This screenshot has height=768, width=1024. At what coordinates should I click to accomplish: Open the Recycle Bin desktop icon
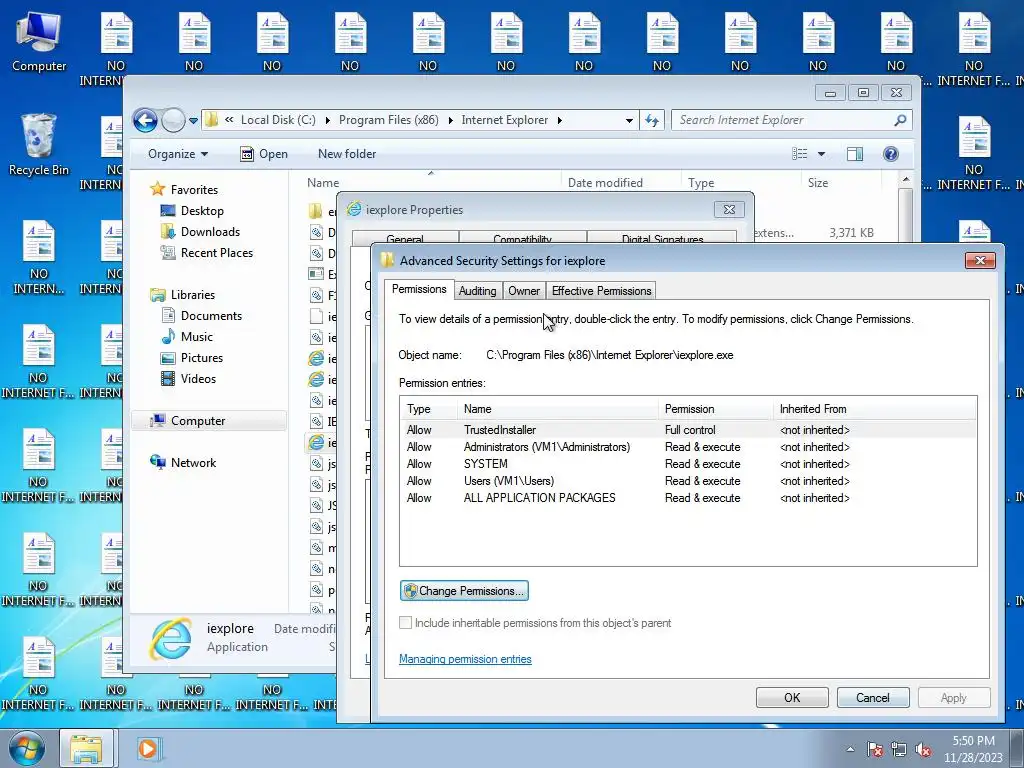[39, 145]
